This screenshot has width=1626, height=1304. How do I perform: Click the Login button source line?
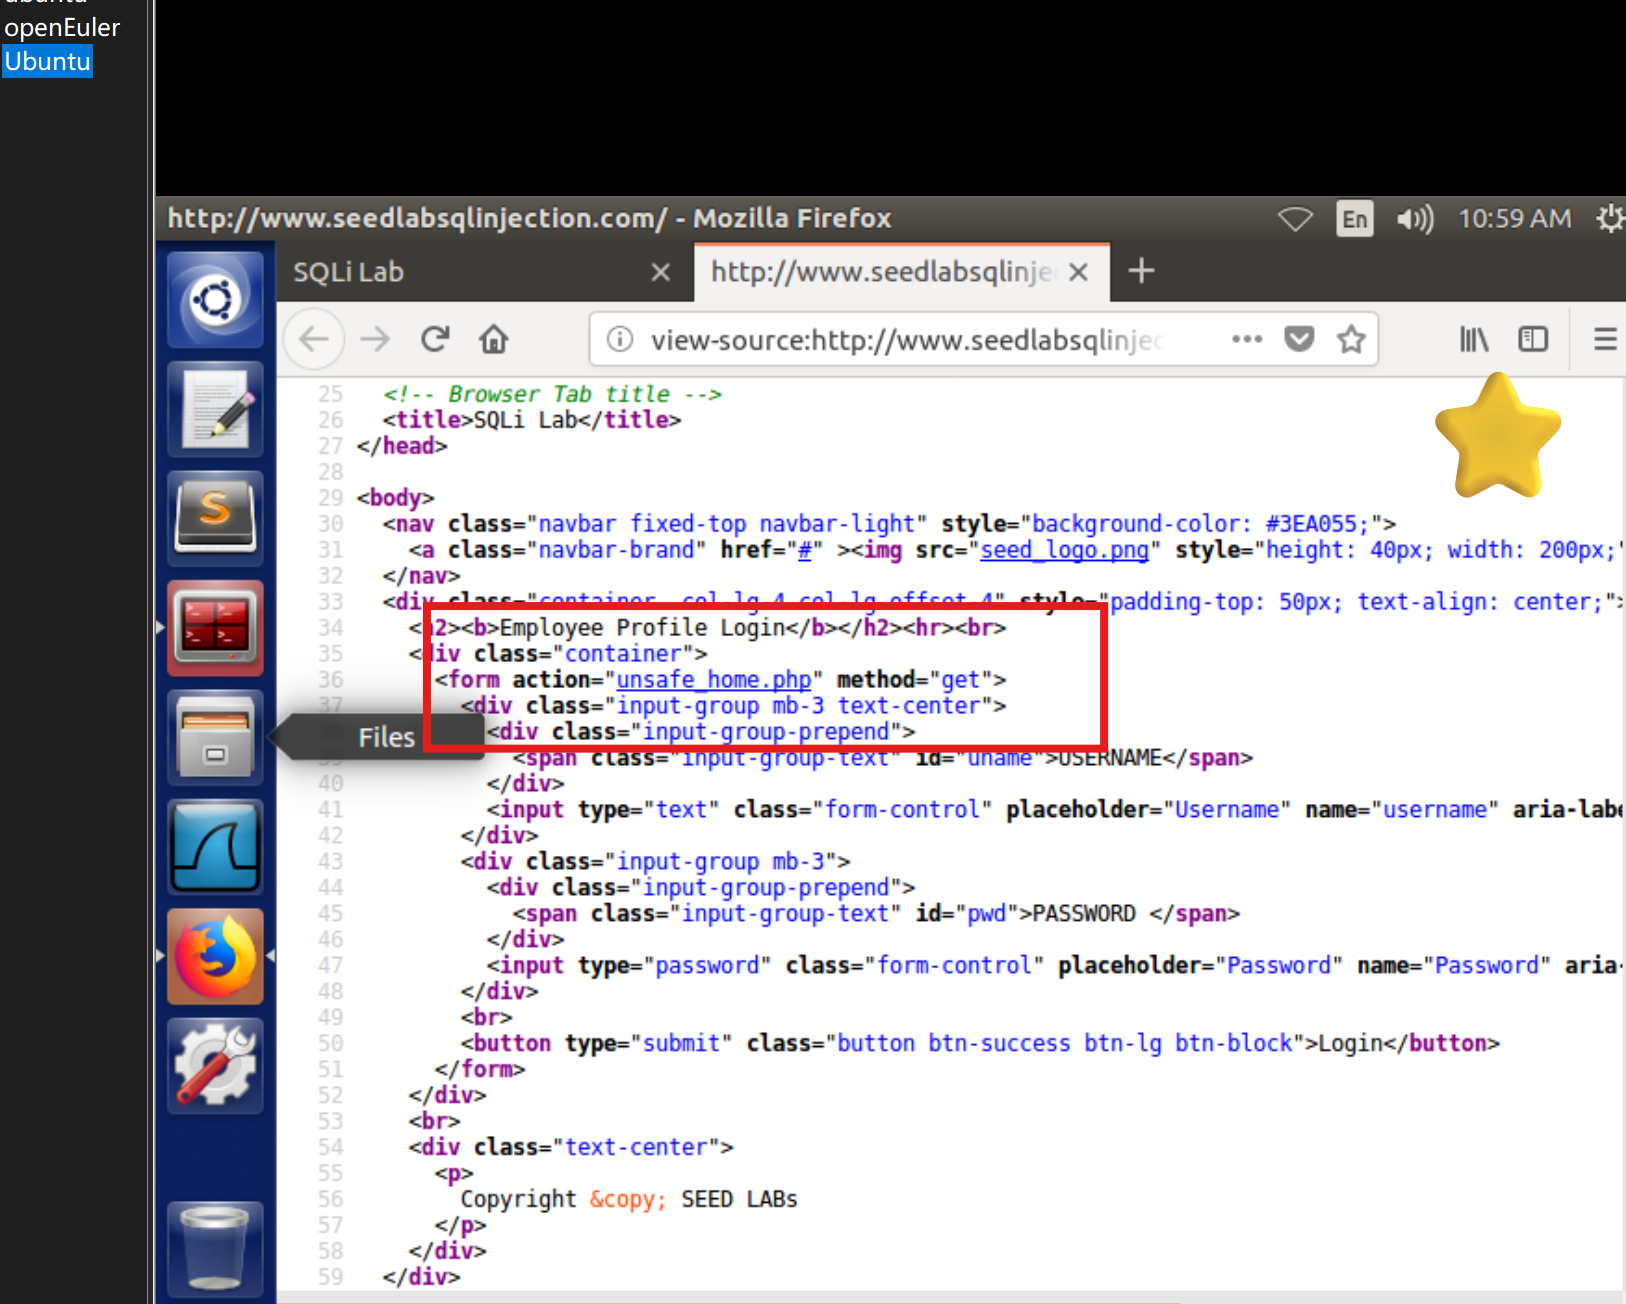(981, 1044)
